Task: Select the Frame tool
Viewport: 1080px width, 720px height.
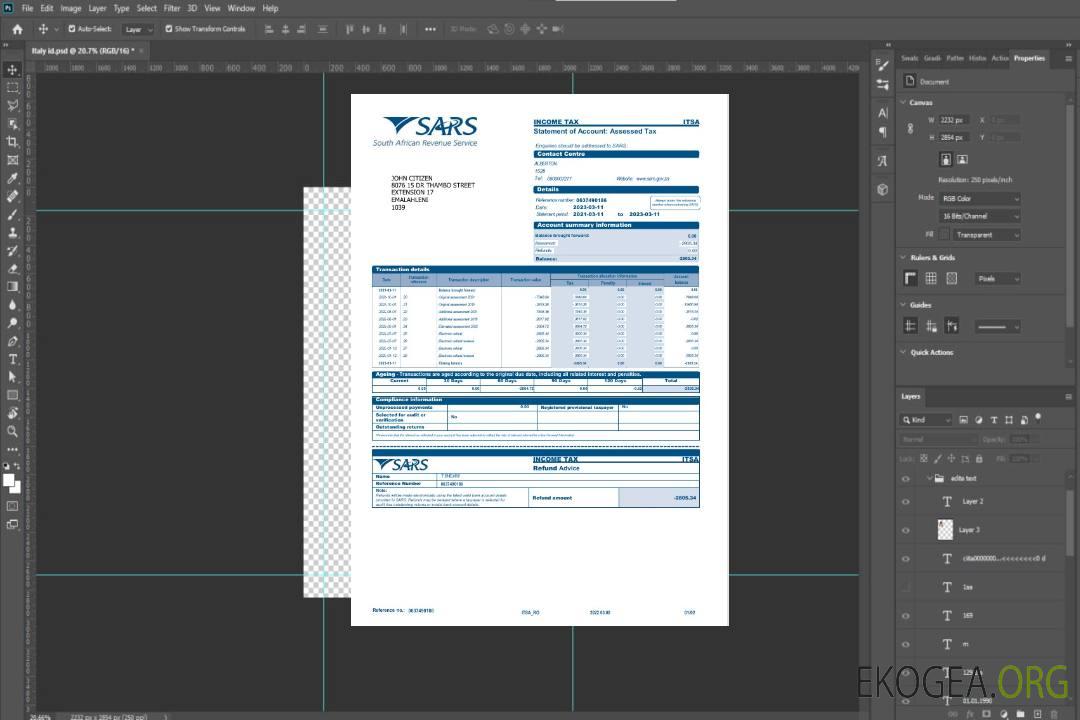Action: point(12,160)
